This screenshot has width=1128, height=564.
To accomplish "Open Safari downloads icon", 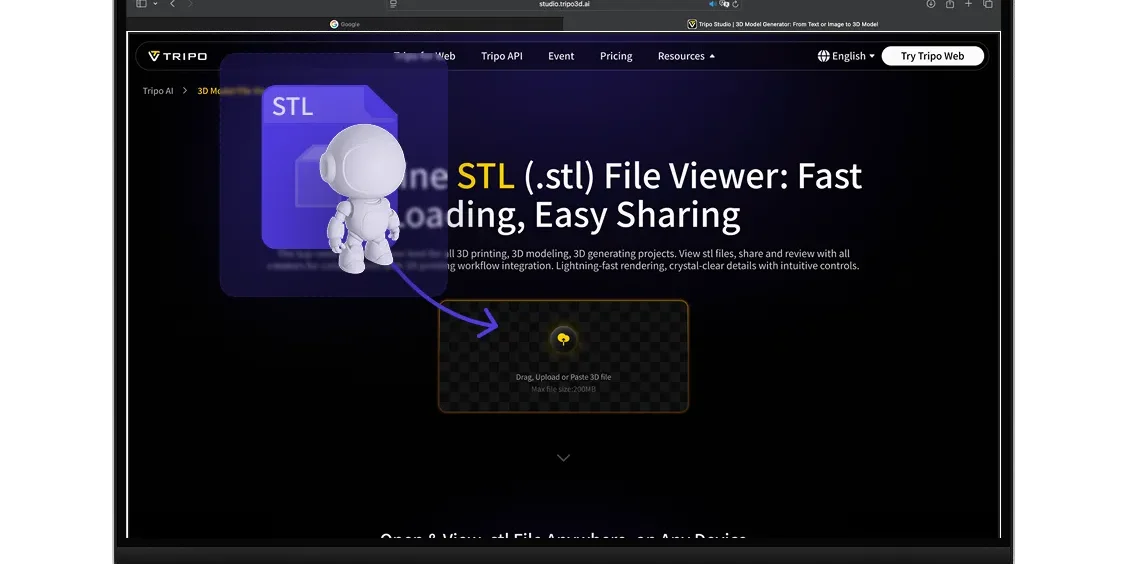I will point(931,4).
